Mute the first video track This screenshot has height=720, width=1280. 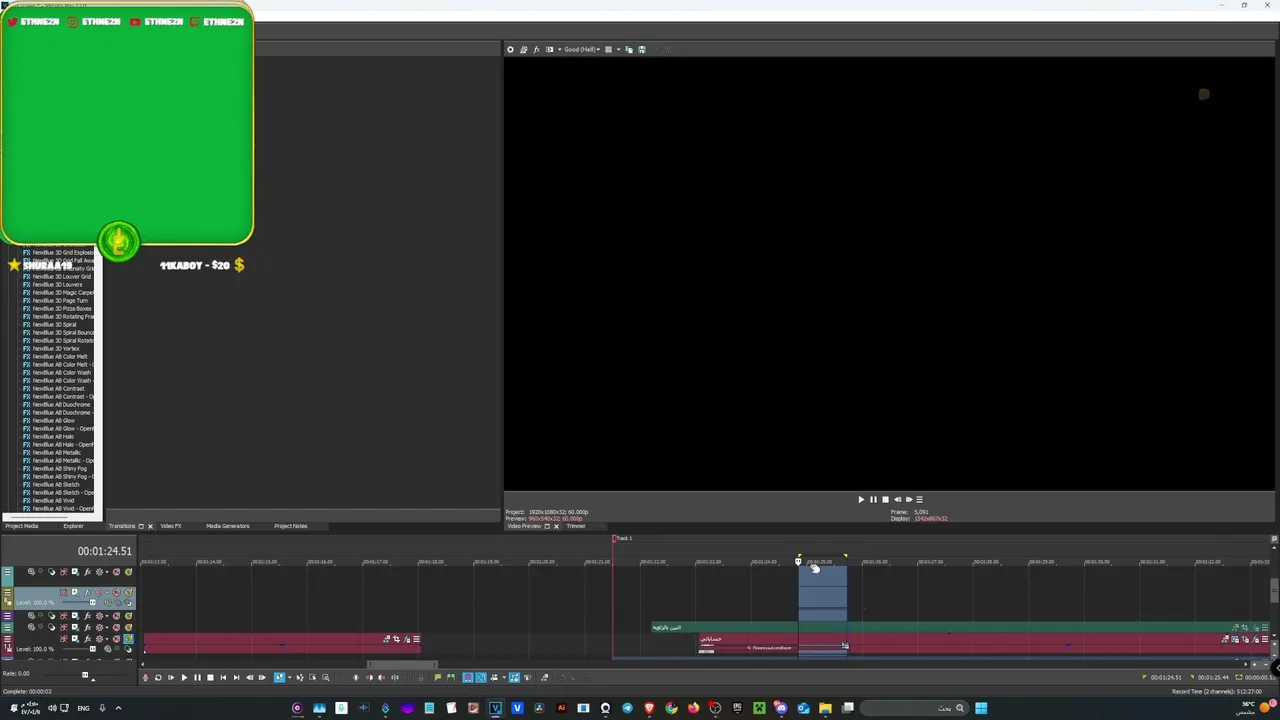(x=116, y=572)
